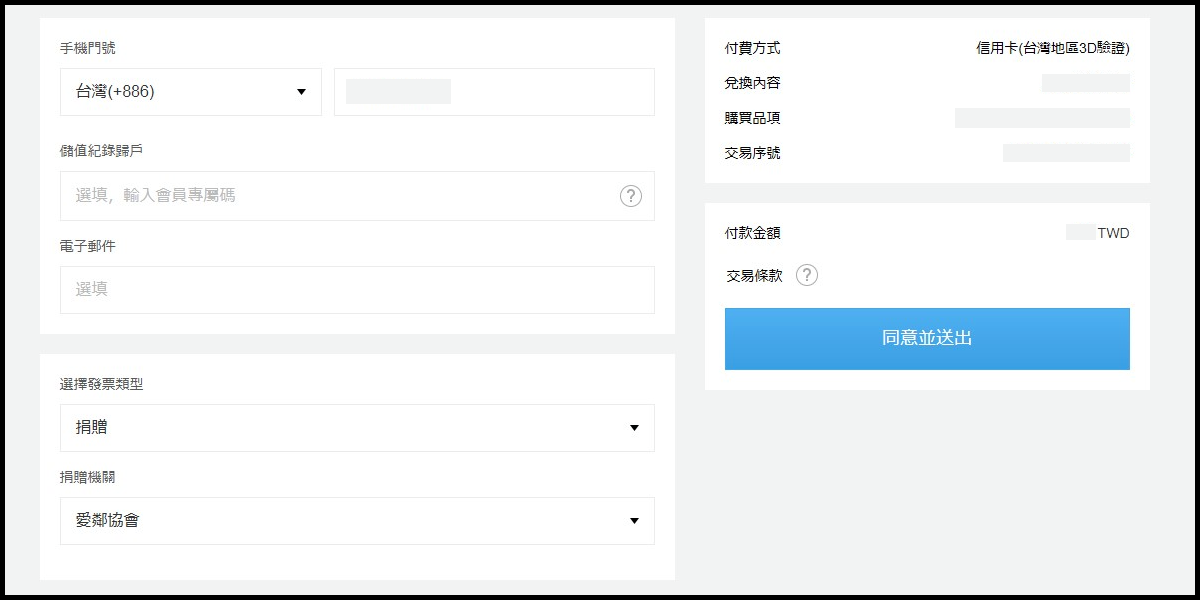Click the 捐贈機關 label
This screenshot has height=600, width=1200.
(87, 477)
